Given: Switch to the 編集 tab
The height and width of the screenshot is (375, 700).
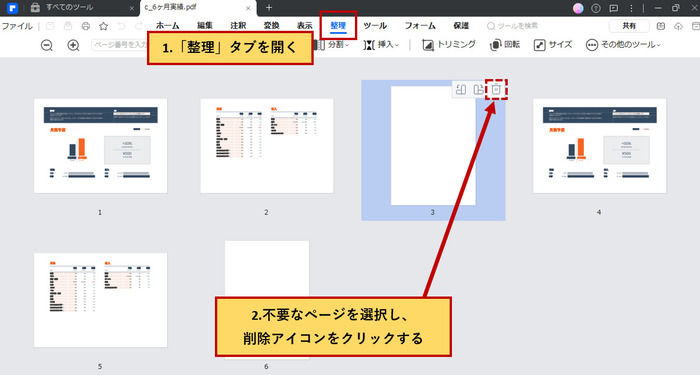Looking at the screenshot, I should pos(205,26).
